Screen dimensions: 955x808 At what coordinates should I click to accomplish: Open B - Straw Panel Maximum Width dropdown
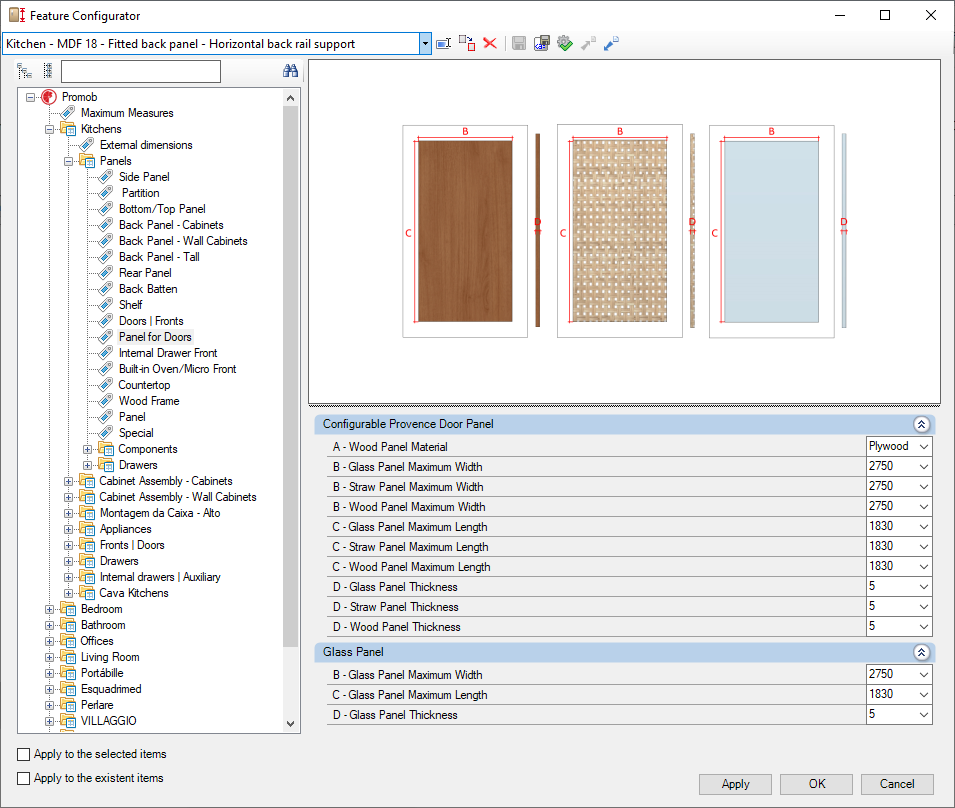[x=924, y=487]
